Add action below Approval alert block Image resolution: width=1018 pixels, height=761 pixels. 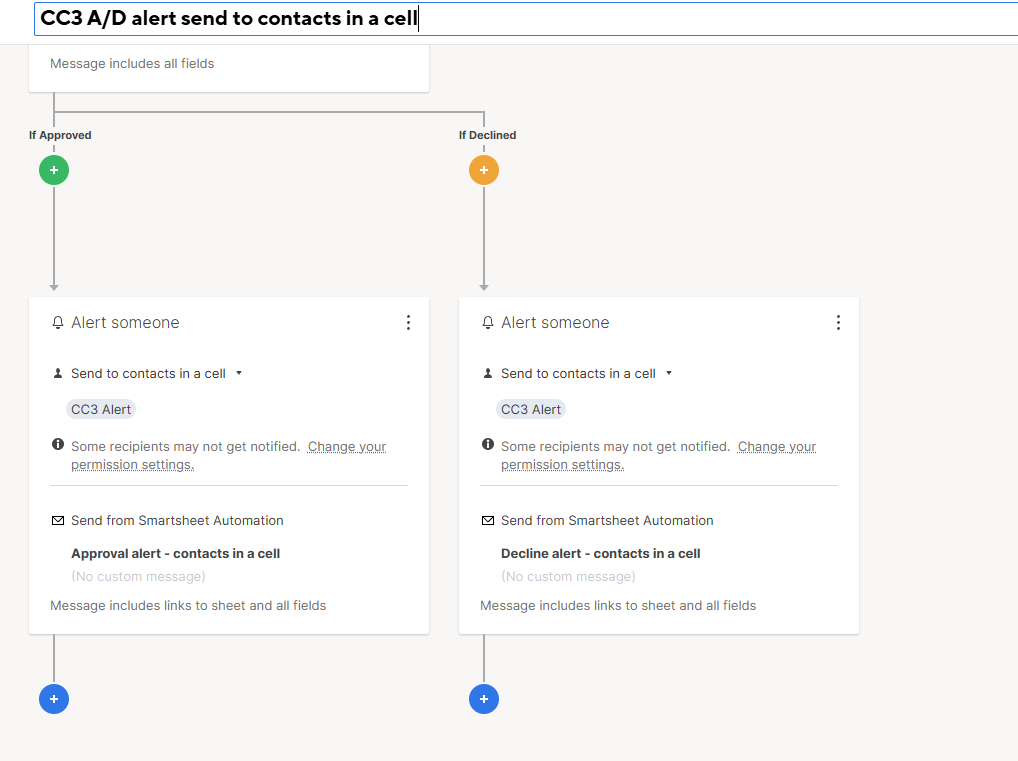(x=54, y=699)
